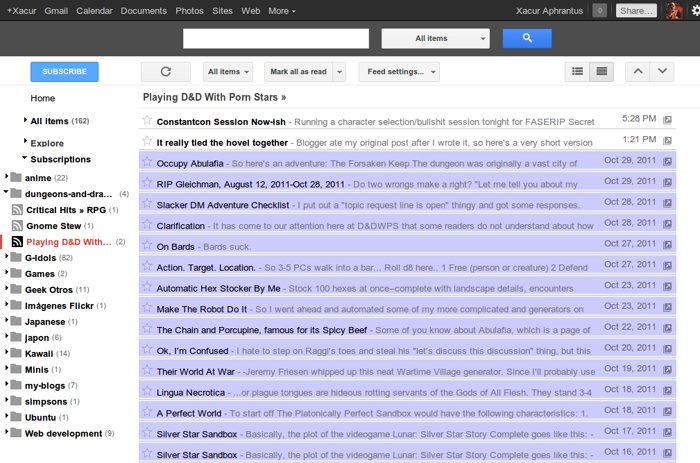Open original of Constantcon Session Now-ish post
The image size is (700, 463).
click(x=667, y=120)
